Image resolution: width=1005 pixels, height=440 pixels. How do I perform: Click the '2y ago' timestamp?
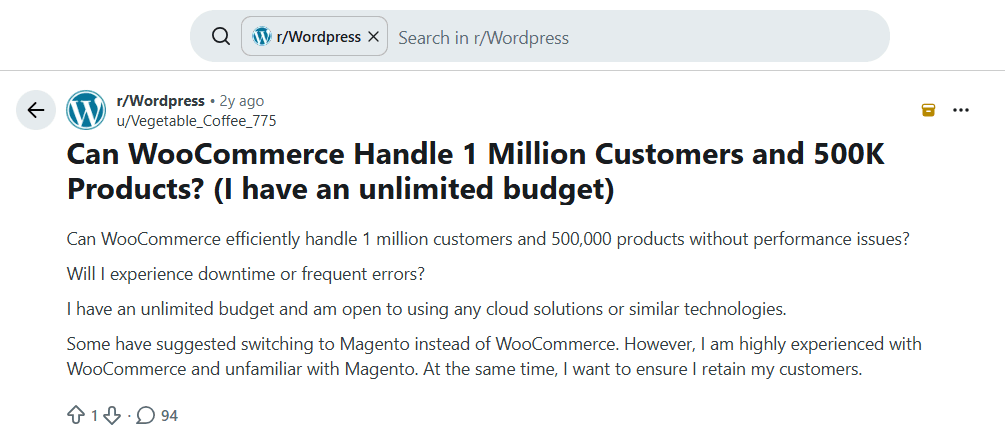[242, 101]
